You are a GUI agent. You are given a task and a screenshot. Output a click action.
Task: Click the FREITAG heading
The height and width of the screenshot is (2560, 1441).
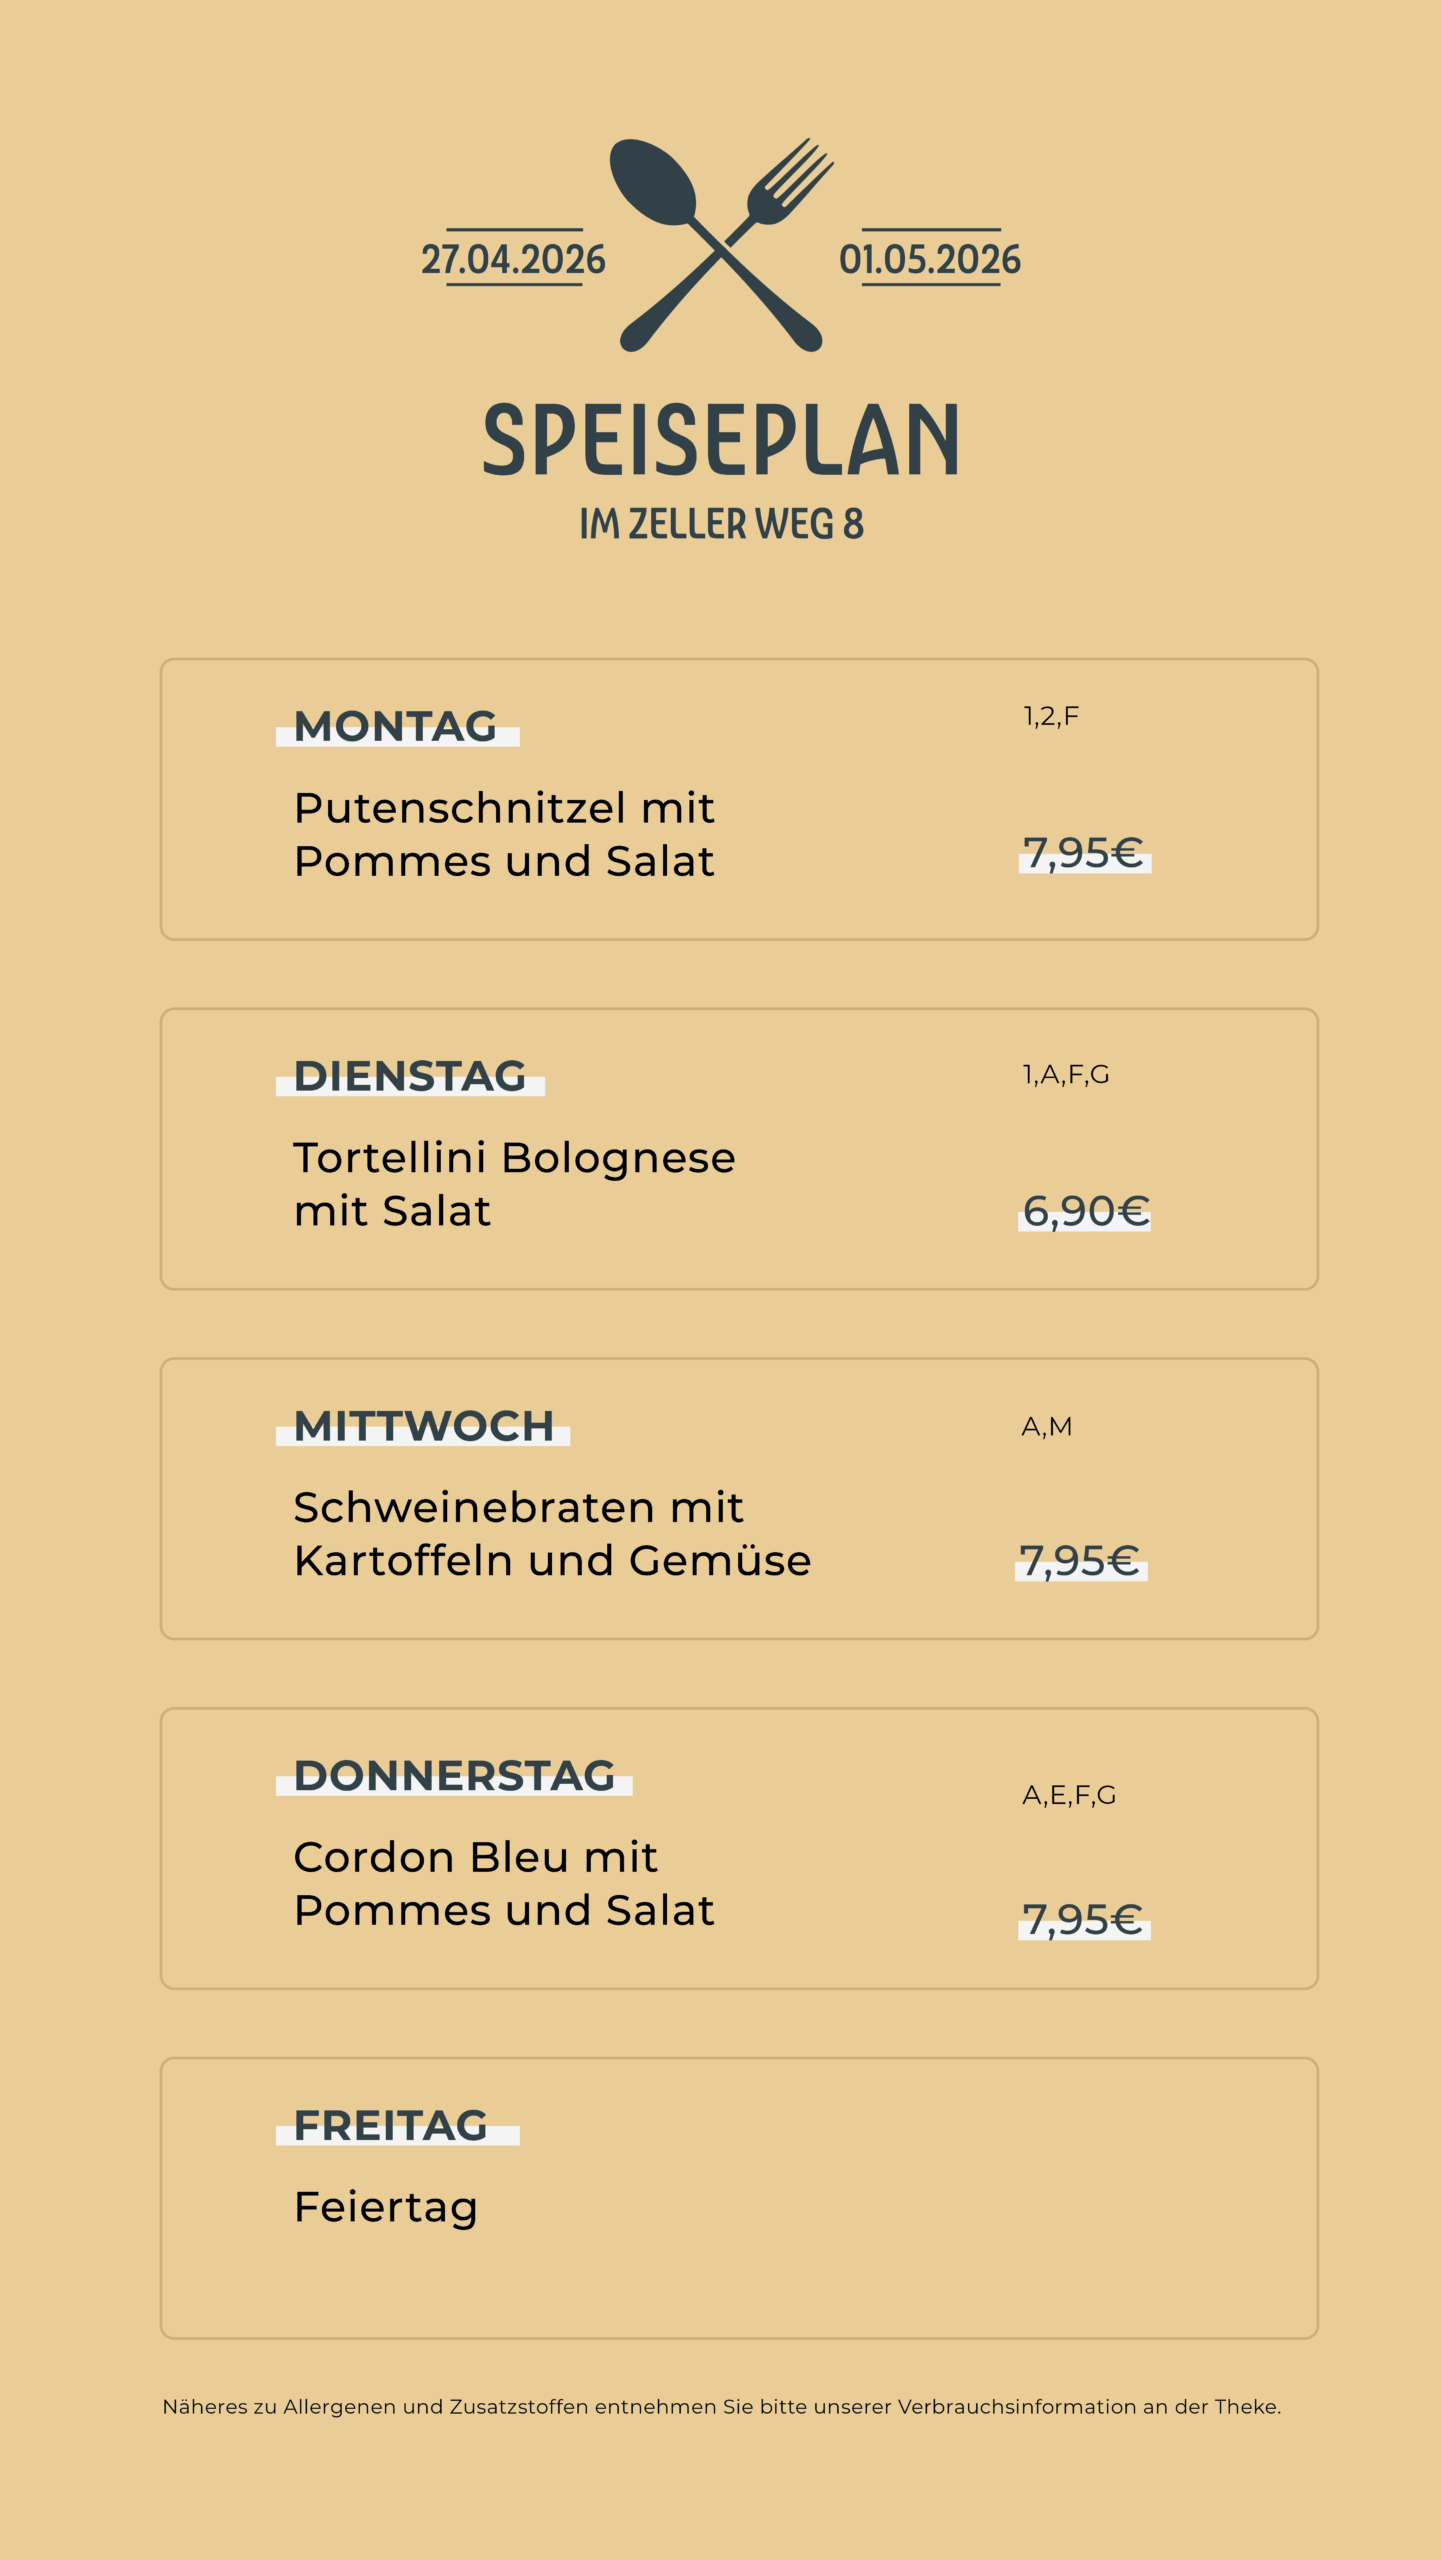[391, 2126]
